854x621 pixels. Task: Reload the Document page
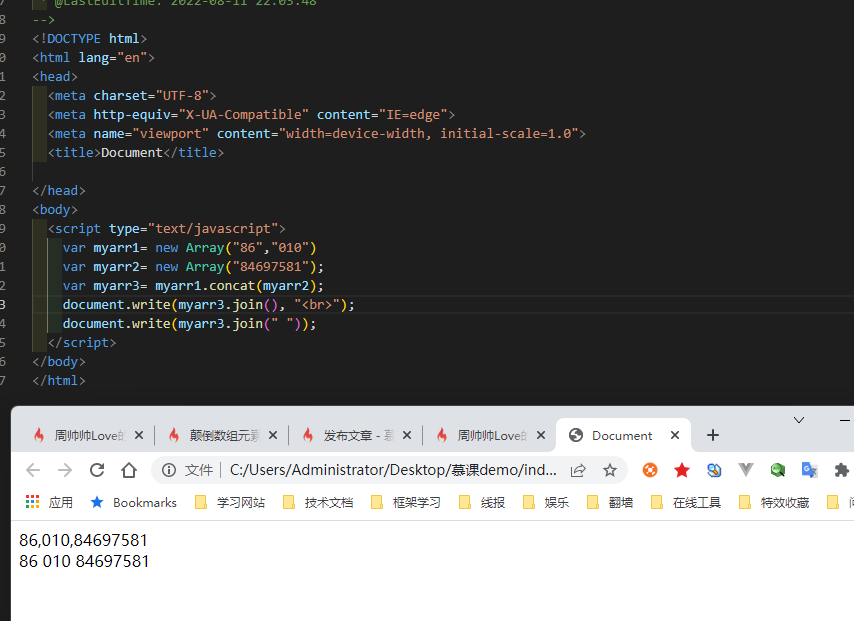click(x=97, y=470)
